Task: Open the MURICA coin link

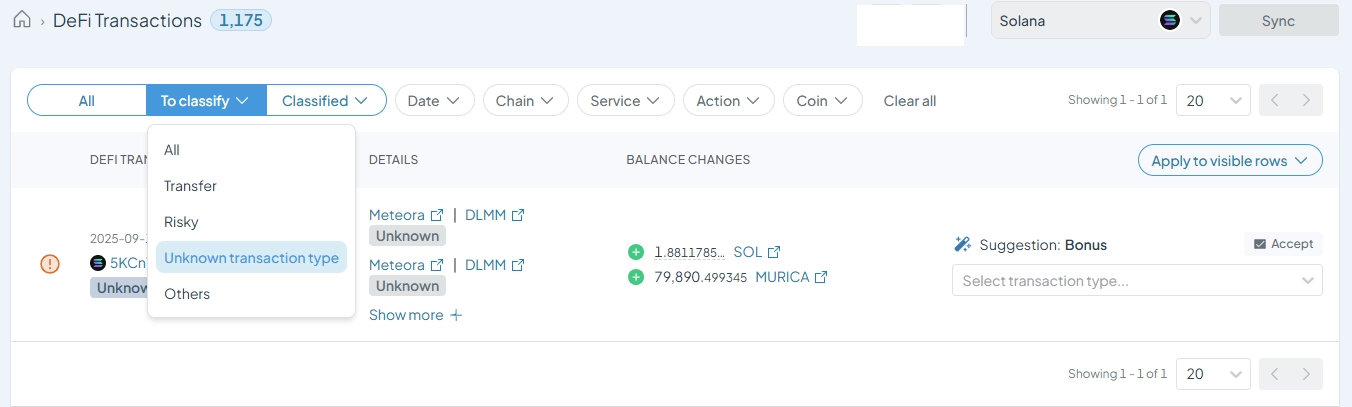Action: tap(782, 277)
